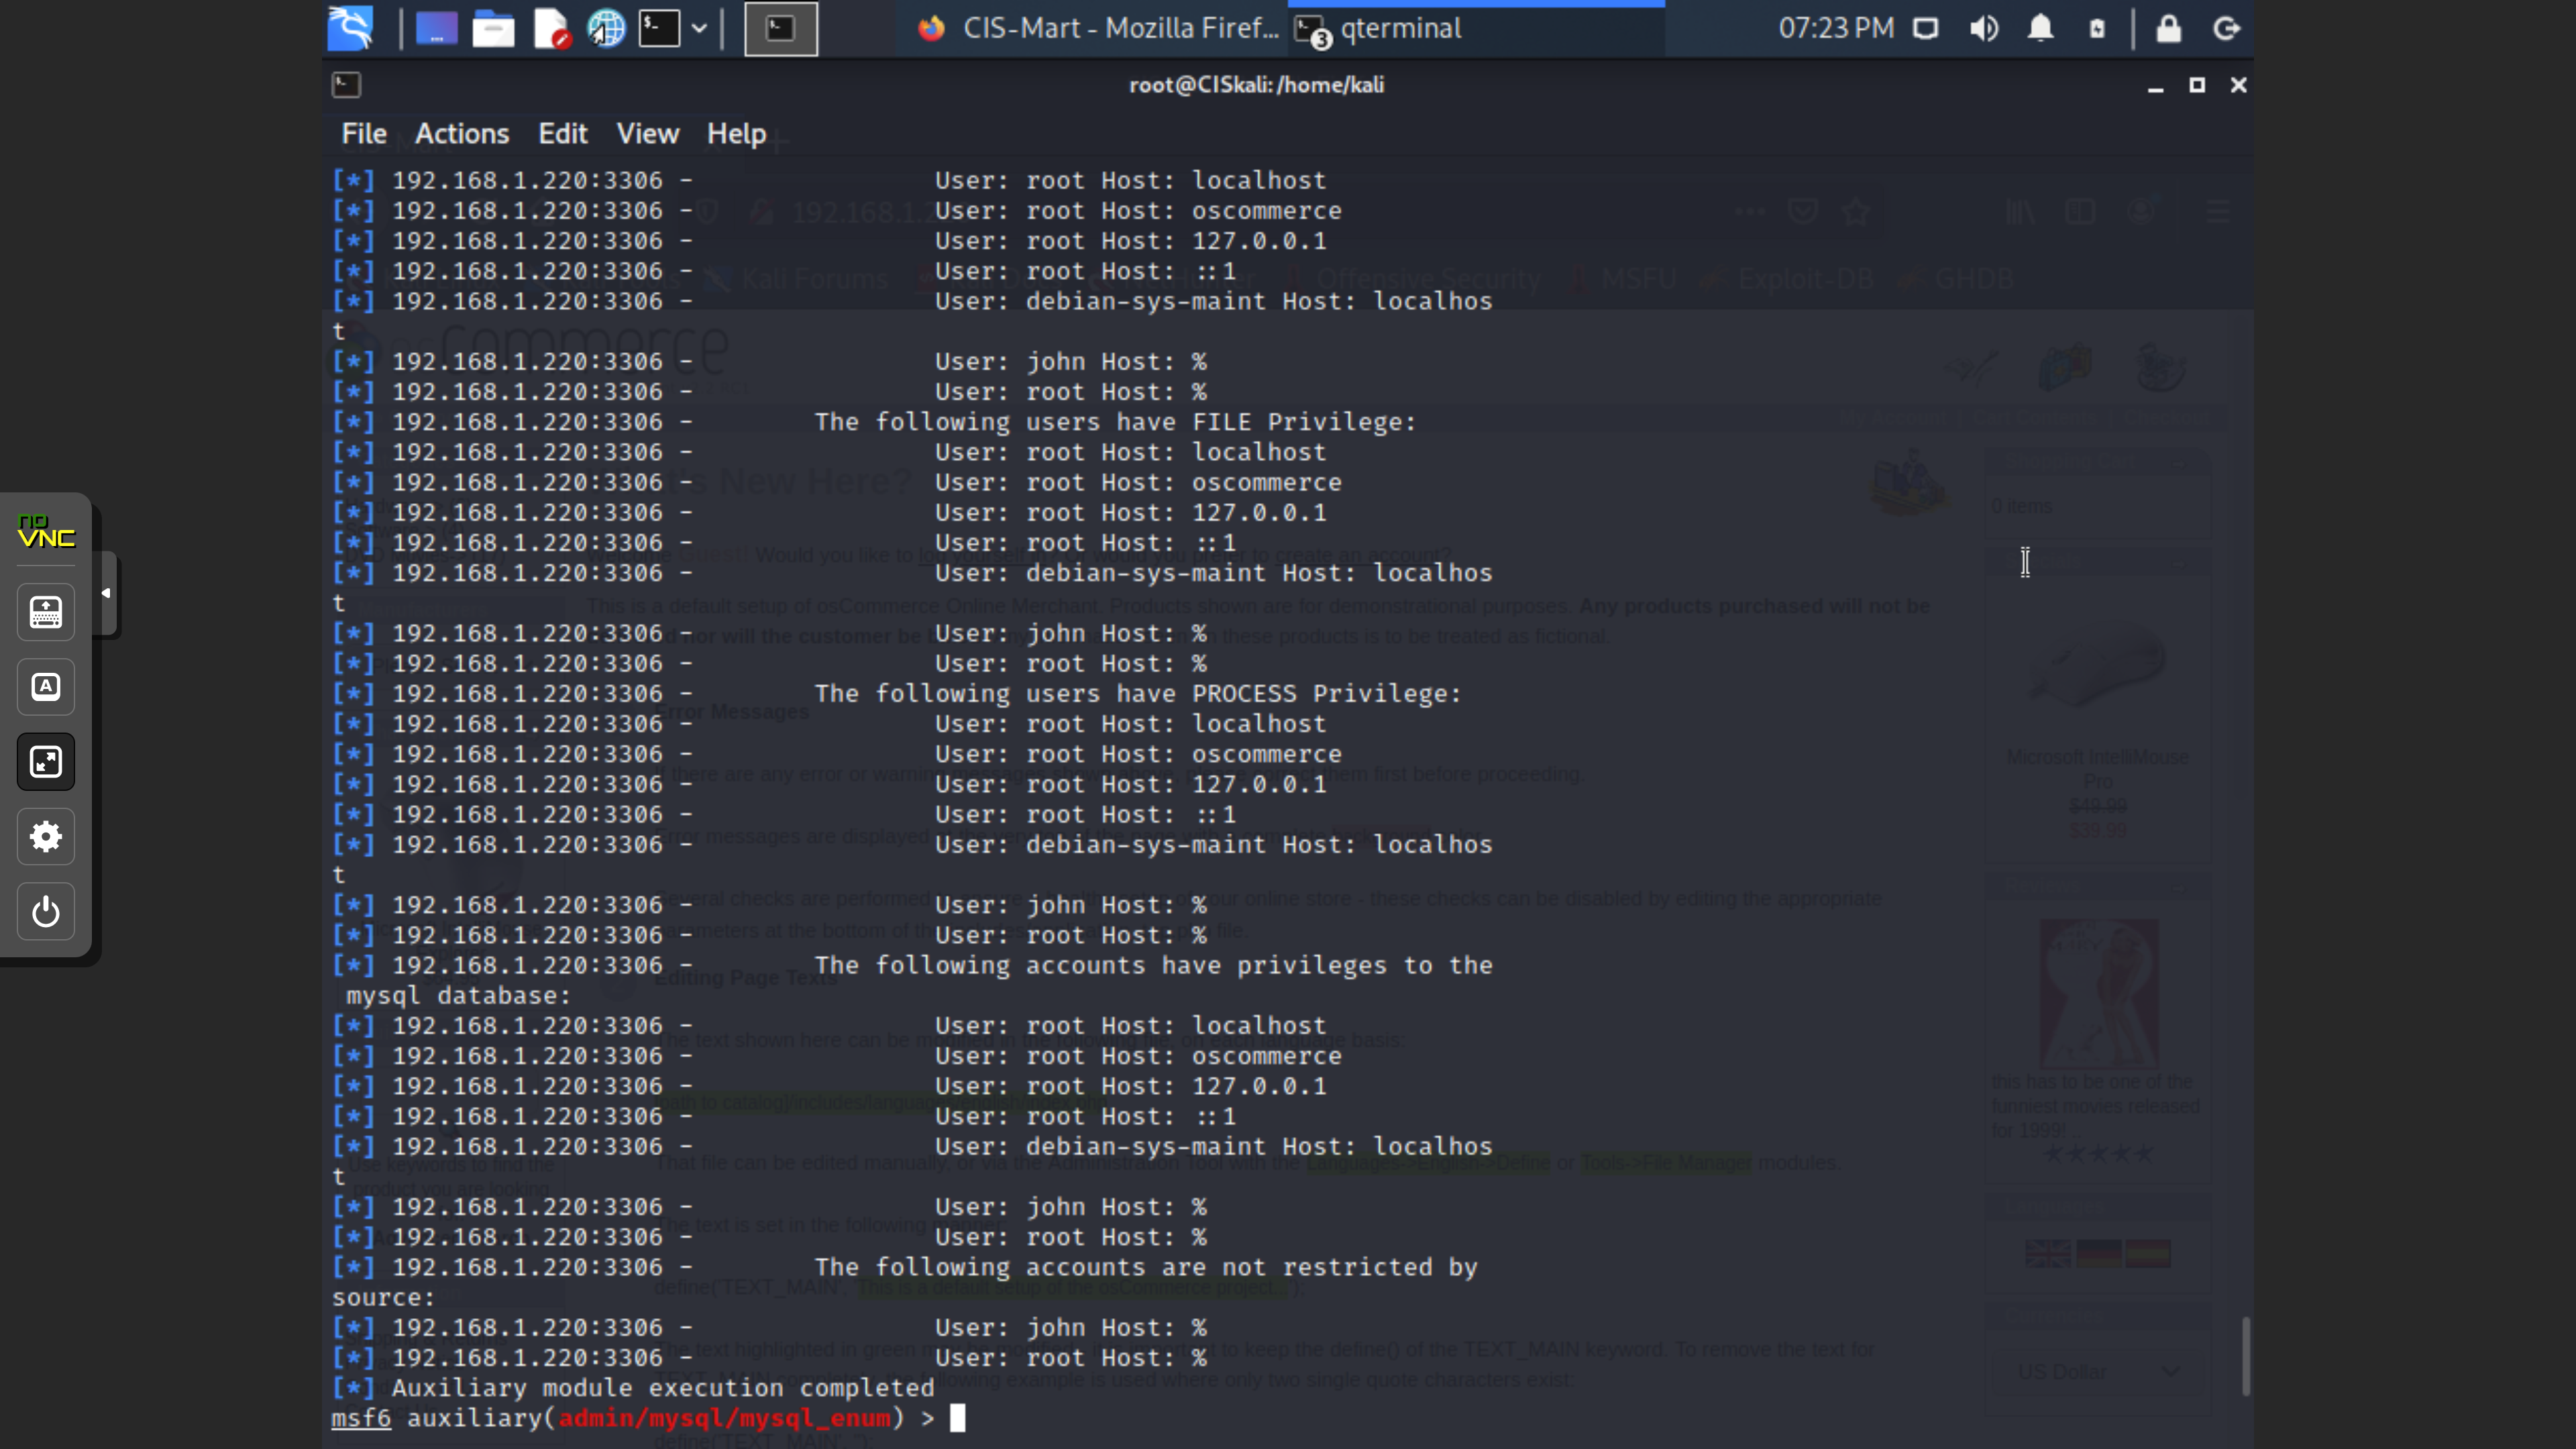The height and width of the screenshot is (1449, 2576).
Task: Expand the terminal launcher dropdown arrow
Action: [x=700, y=28]
